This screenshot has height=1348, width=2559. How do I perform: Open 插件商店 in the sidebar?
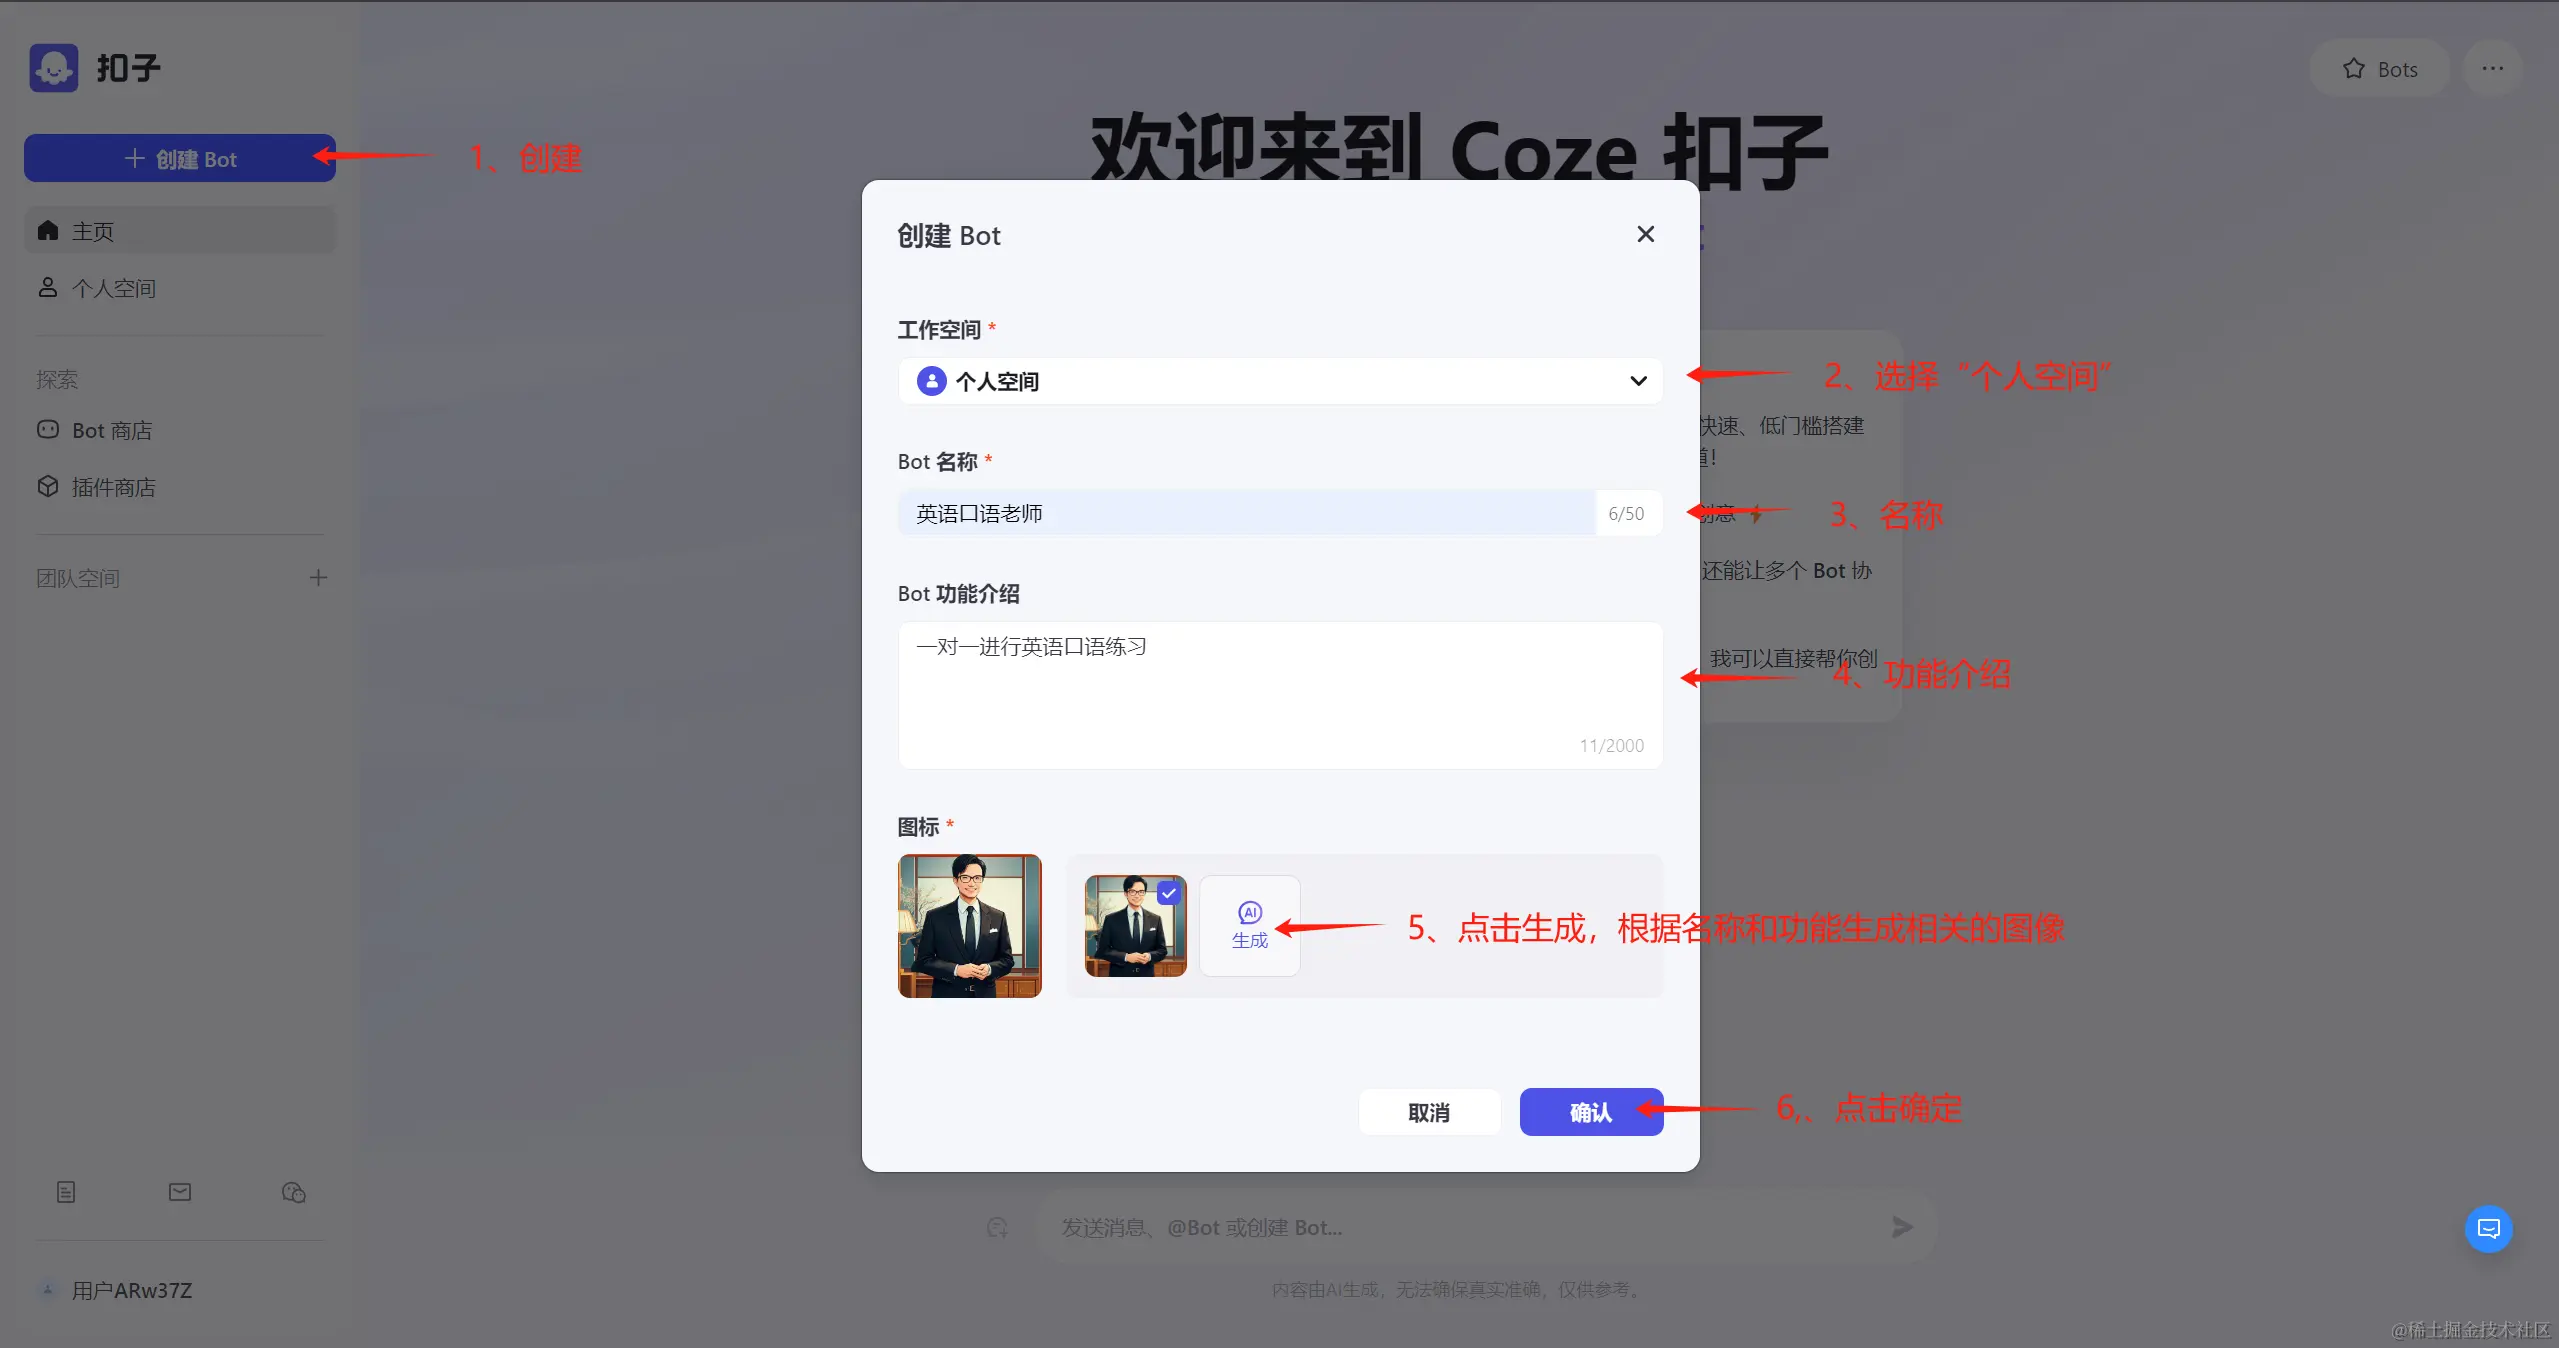113,487
